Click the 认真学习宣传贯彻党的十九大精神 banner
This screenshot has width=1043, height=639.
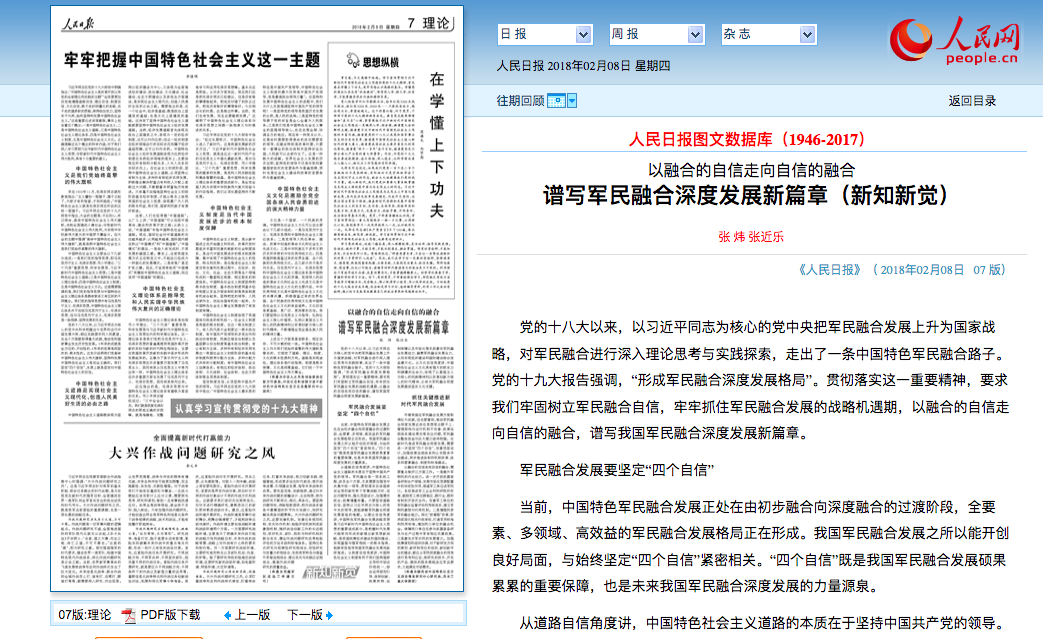247,409
